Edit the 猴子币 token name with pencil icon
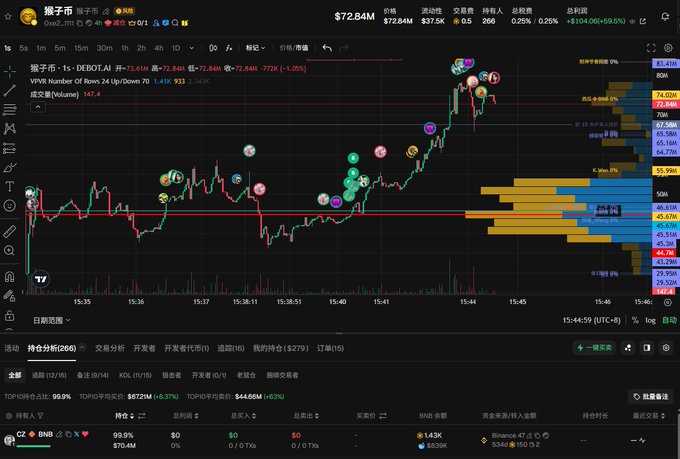This screenshot has height=459, width=680. [106, 11]
